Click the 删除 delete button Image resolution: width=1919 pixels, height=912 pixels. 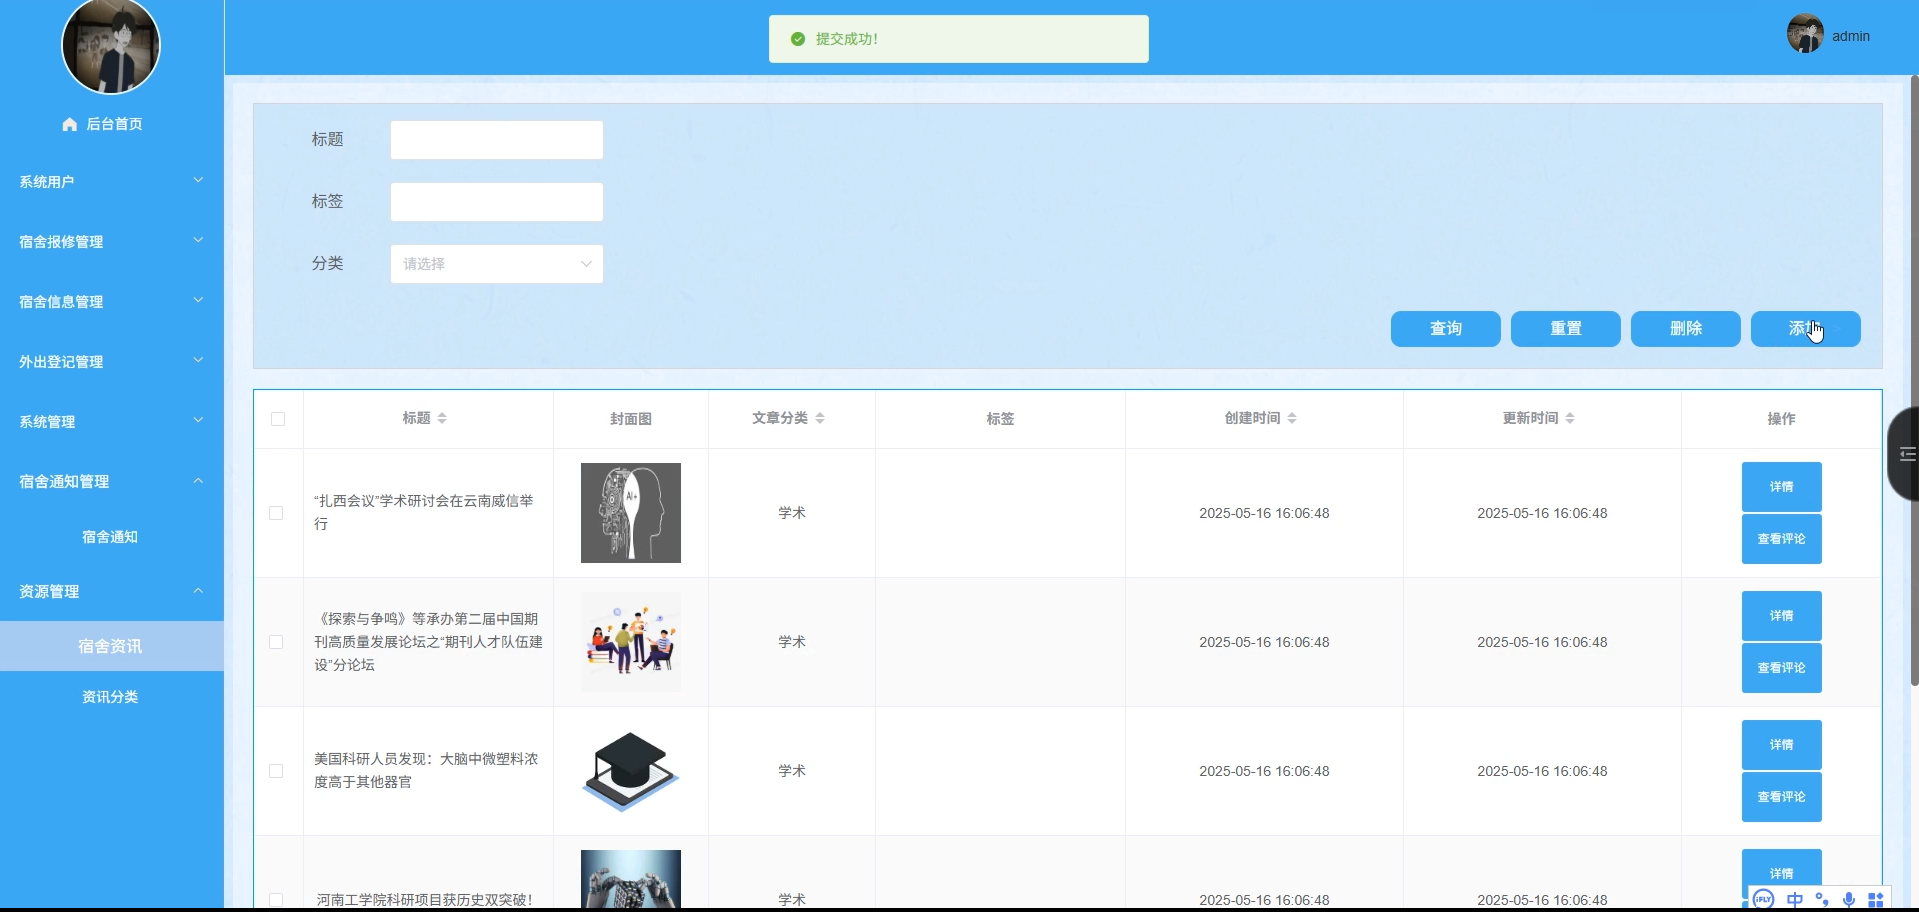(1686, 329)
